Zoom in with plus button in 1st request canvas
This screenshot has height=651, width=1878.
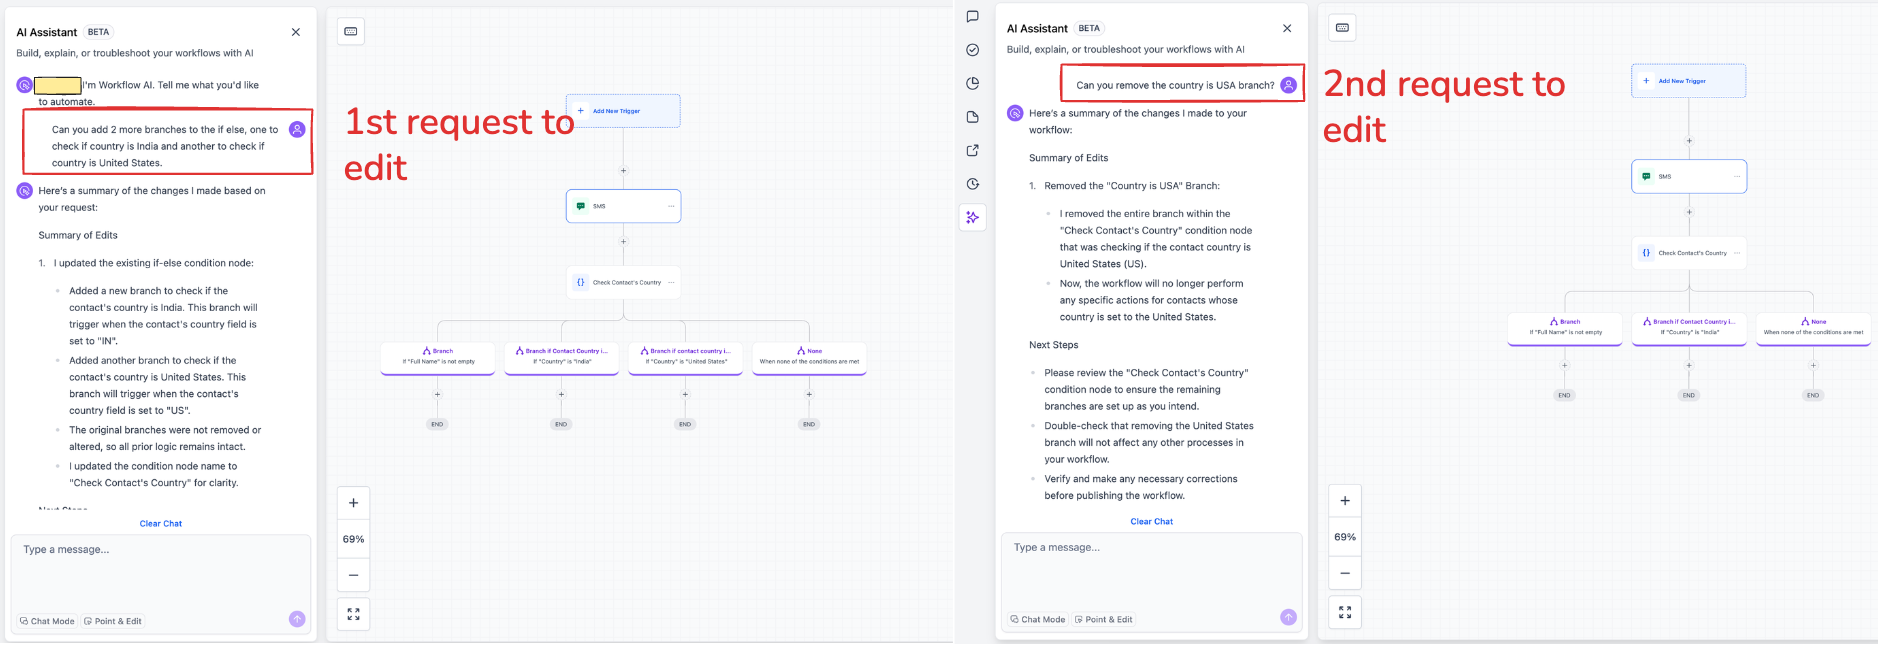(x=353, y=503)
